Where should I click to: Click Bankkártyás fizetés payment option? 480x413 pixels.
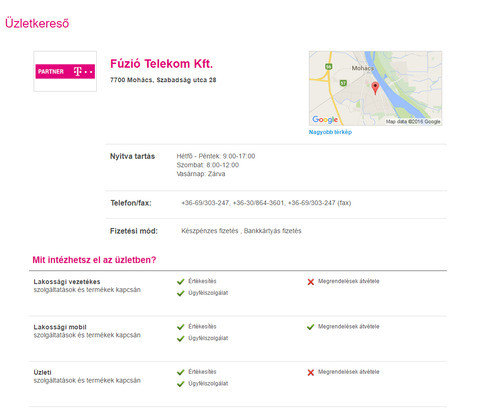(272, 231)
